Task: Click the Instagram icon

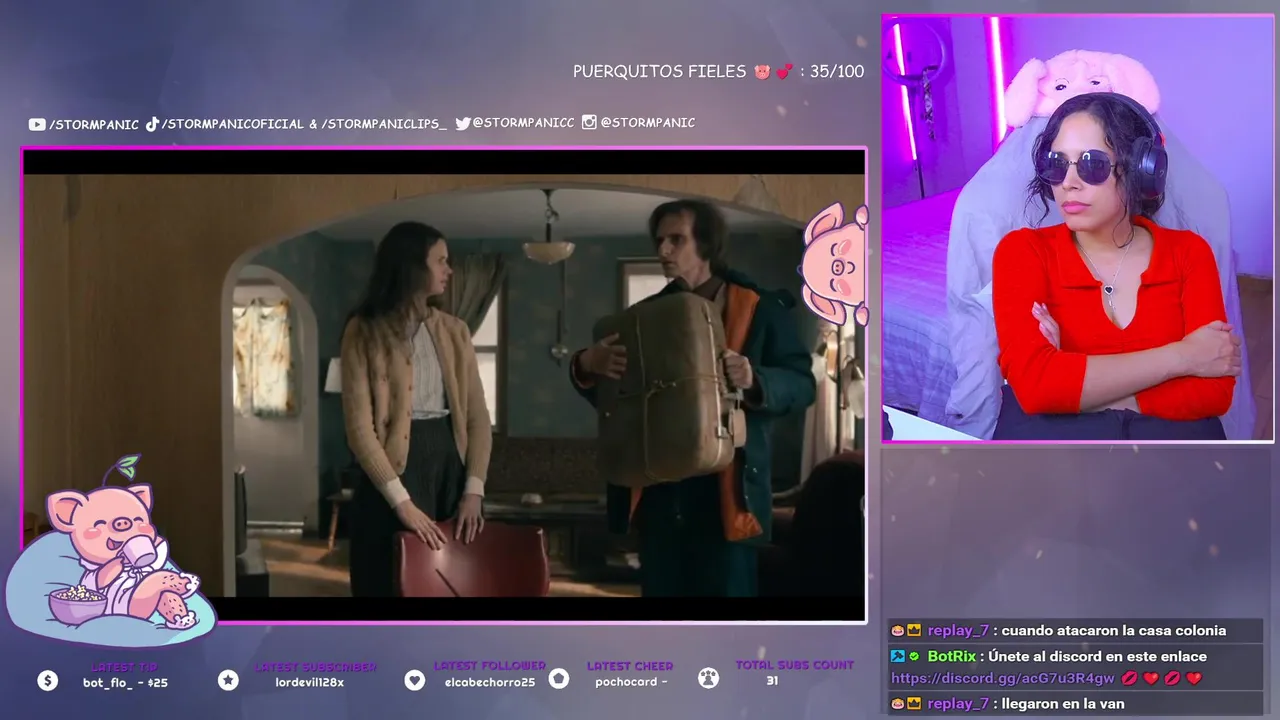Action: (x=589, y=122)
